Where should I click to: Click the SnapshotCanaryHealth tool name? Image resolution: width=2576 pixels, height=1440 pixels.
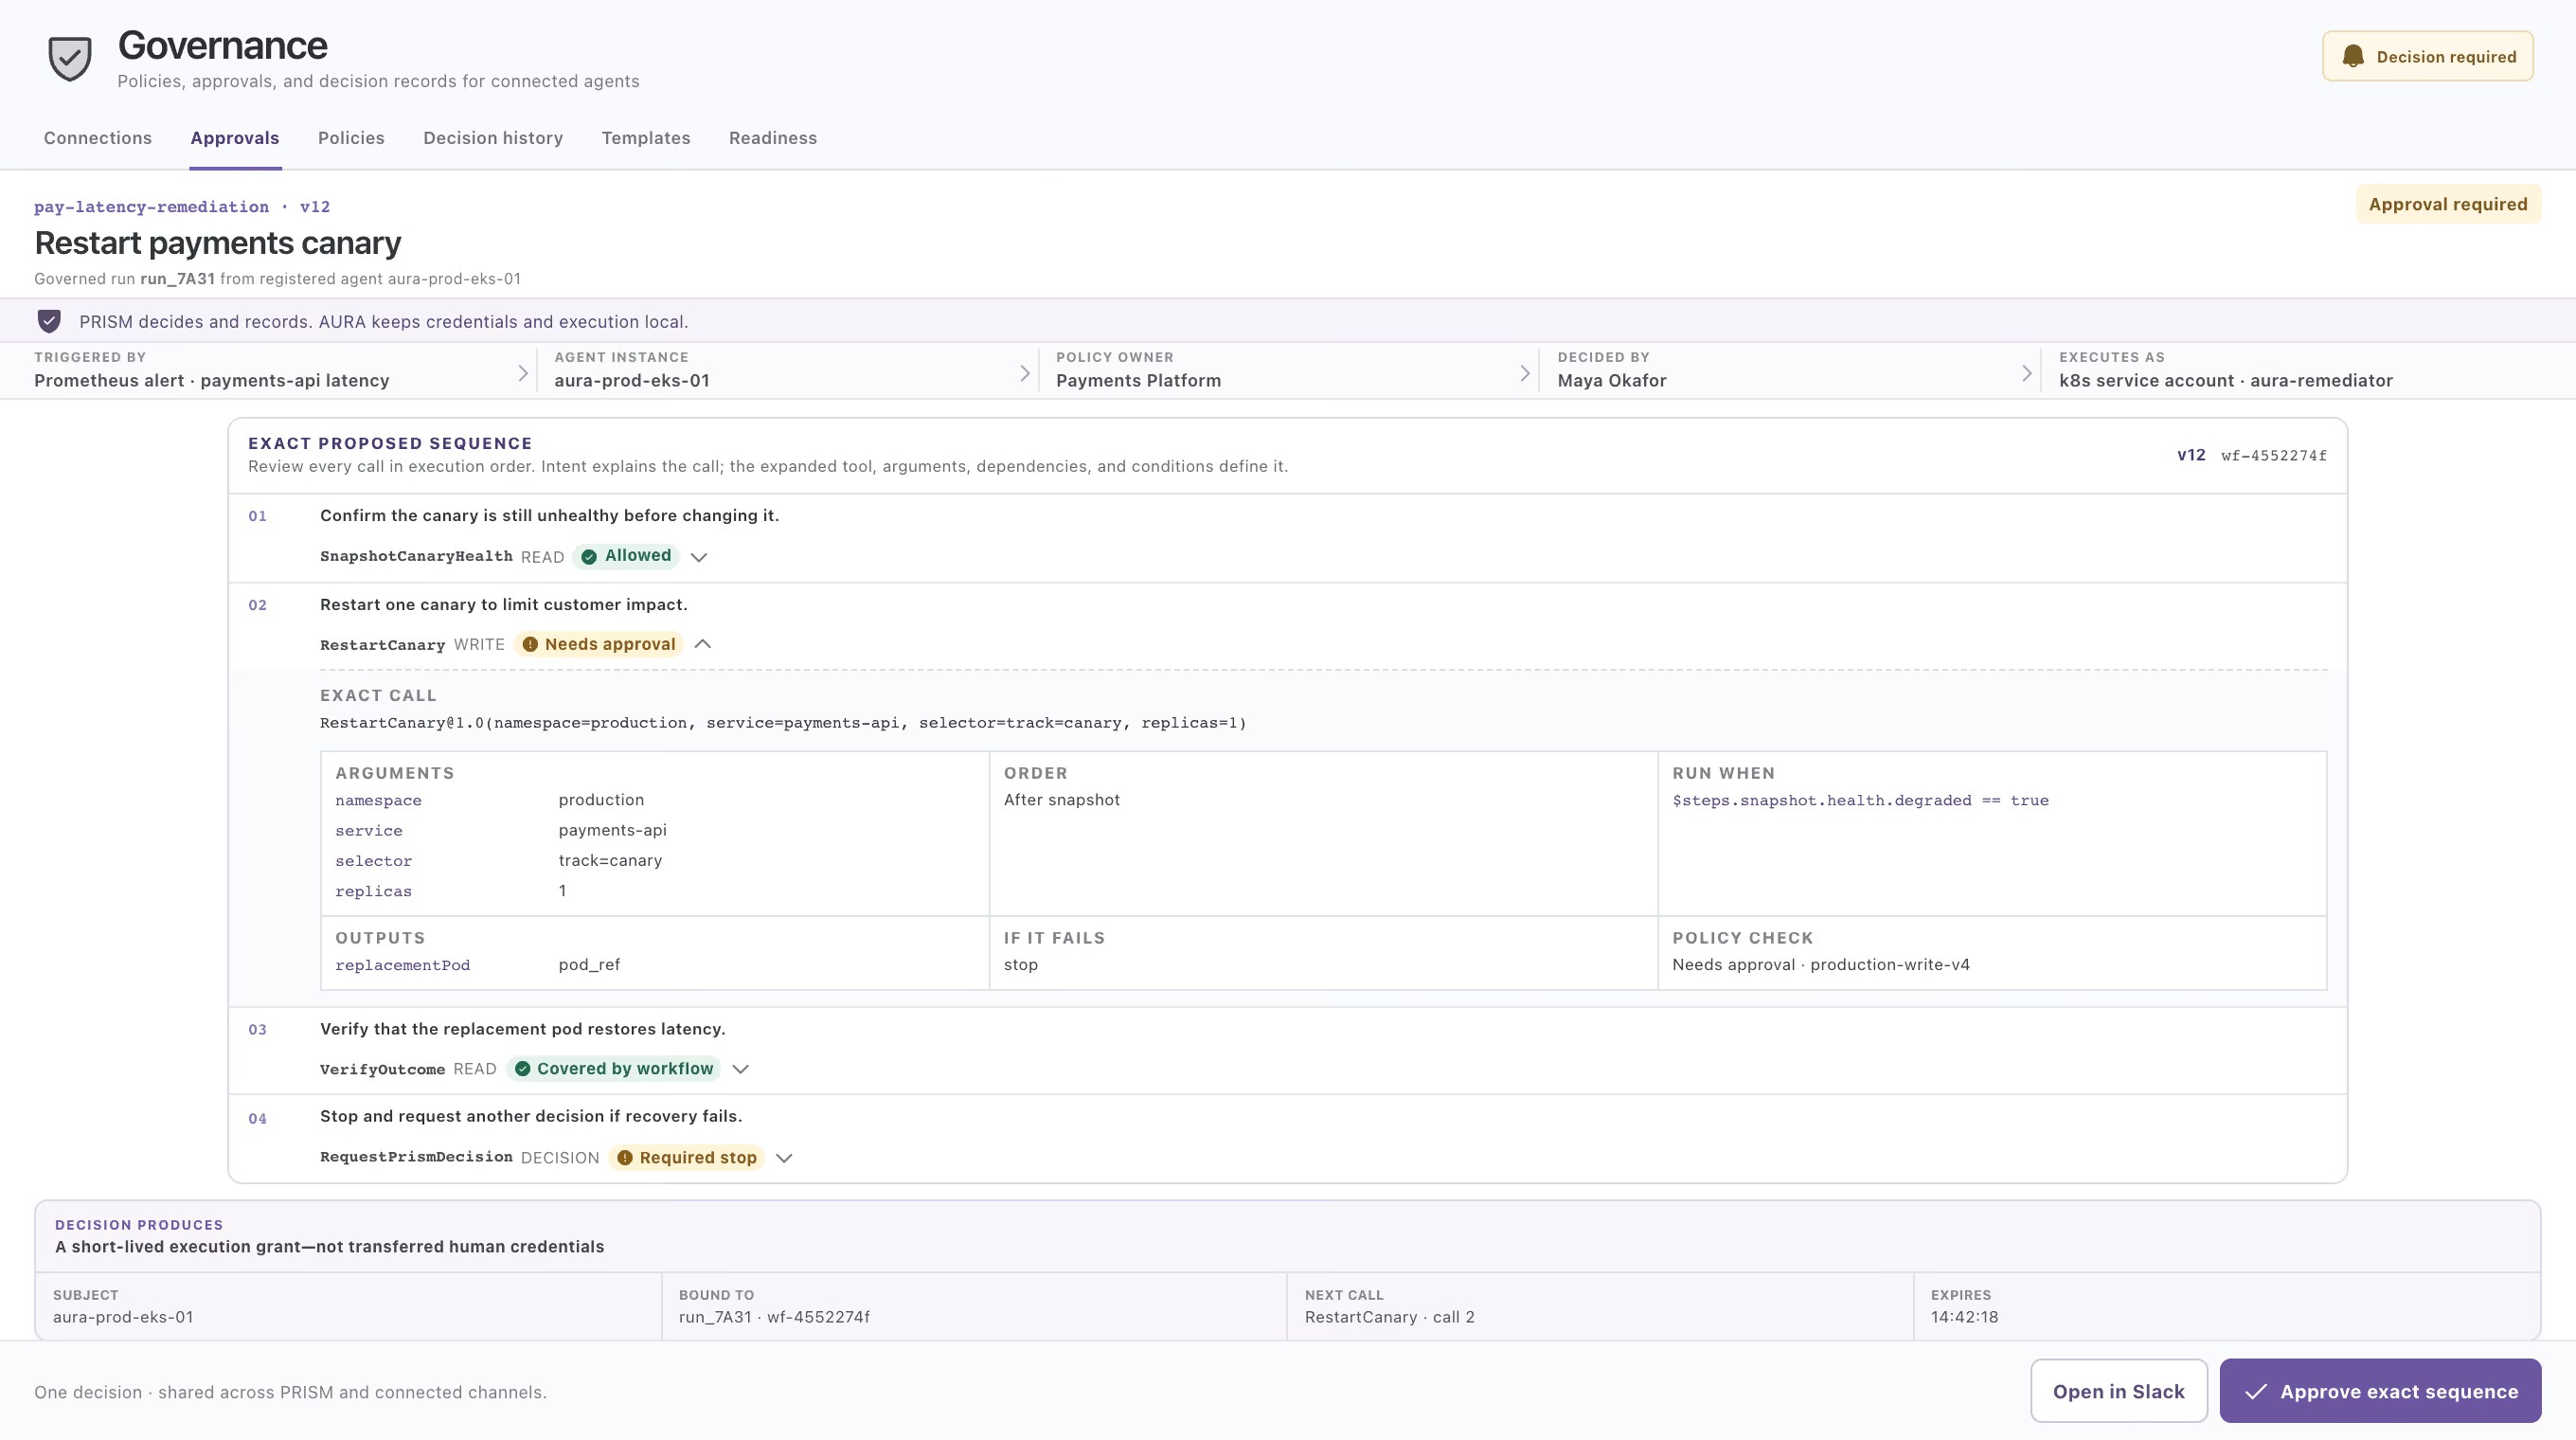(416, 557)
